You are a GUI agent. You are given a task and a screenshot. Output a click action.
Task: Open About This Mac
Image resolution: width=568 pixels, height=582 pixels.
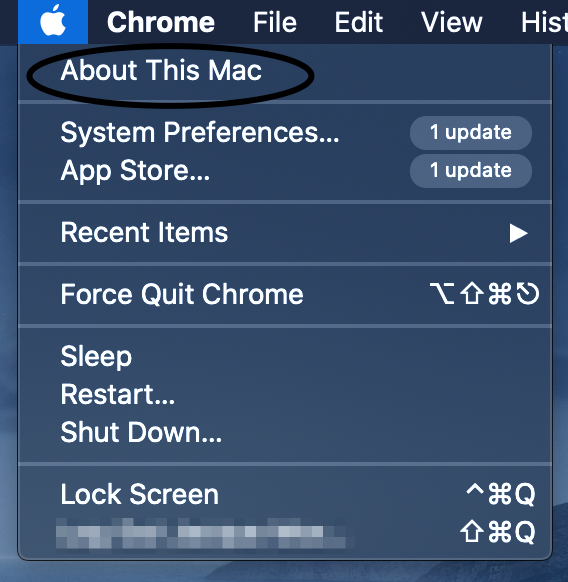coord(161,70)
